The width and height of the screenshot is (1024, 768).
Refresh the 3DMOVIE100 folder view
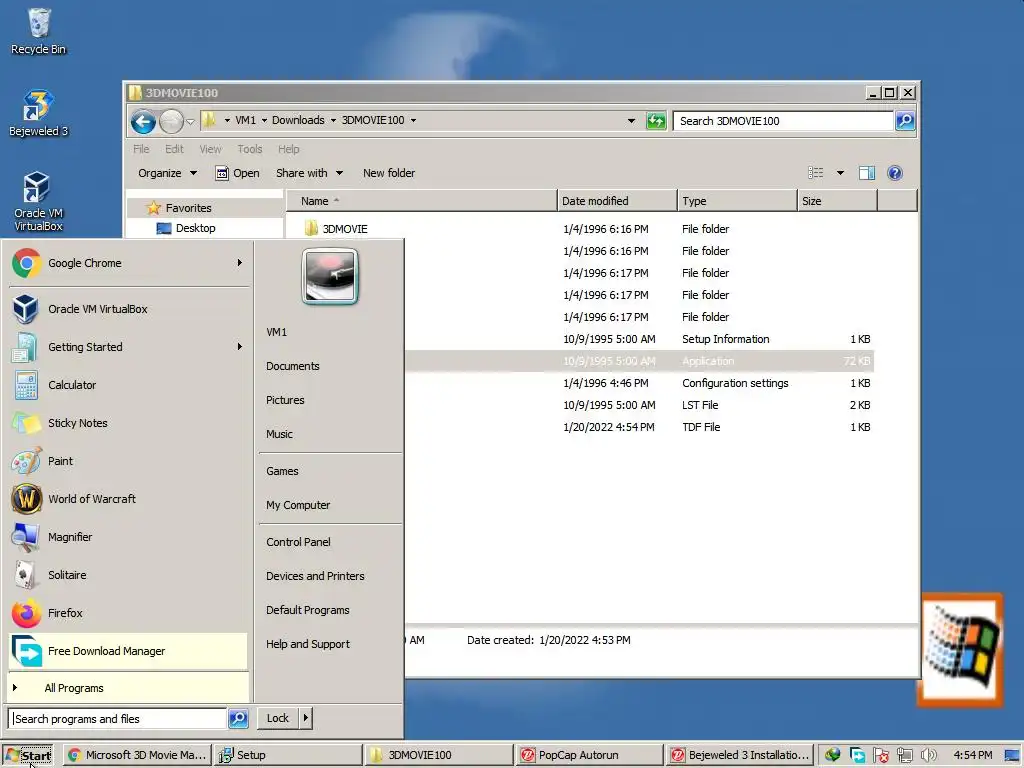point(656,121)
